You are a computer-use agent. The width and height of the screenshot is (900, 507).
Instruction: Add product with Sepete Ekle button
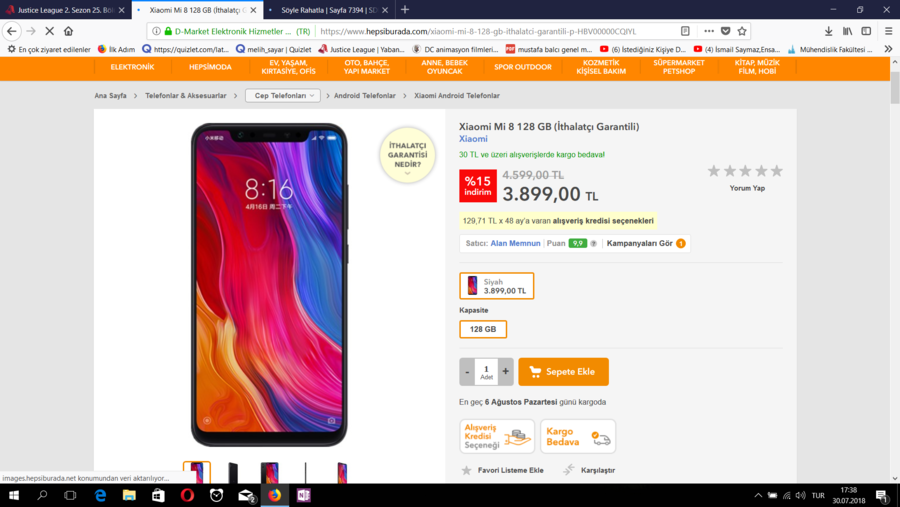pos(563,371)
